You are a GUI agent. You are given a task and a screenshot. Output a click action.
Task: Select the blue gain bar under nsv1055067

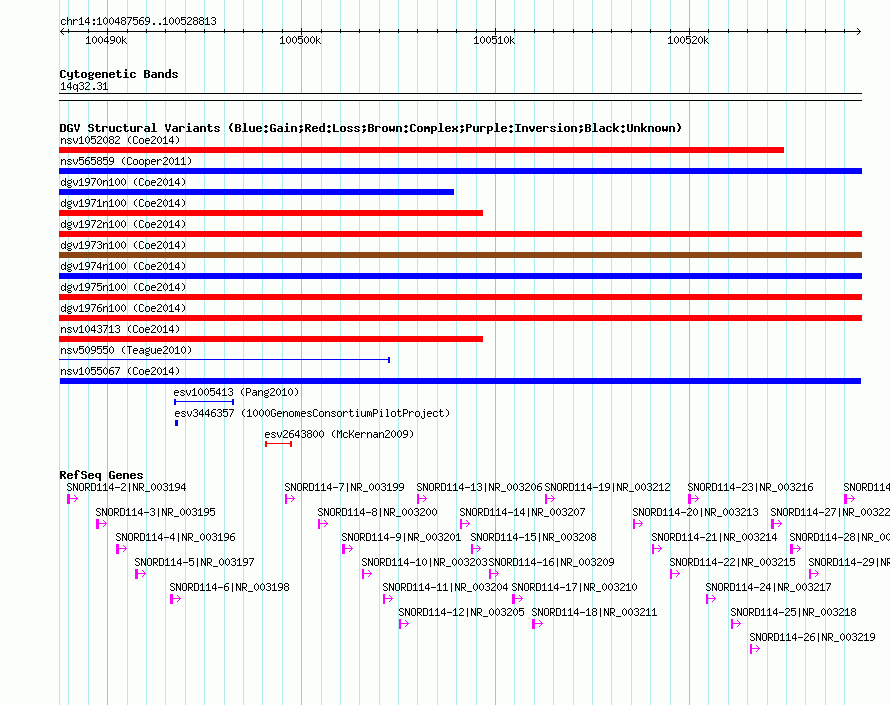click(x=460, y=381)
